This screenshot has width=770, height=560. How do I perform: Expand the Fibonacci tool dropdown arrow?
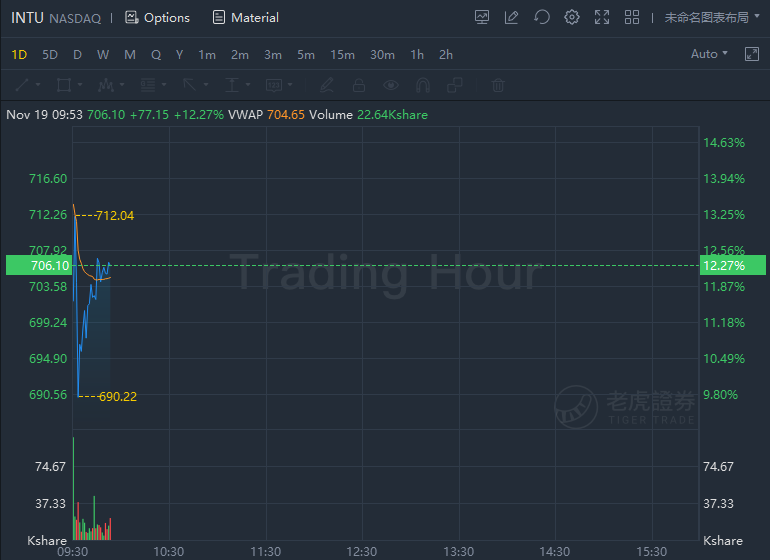coord(164,84)
